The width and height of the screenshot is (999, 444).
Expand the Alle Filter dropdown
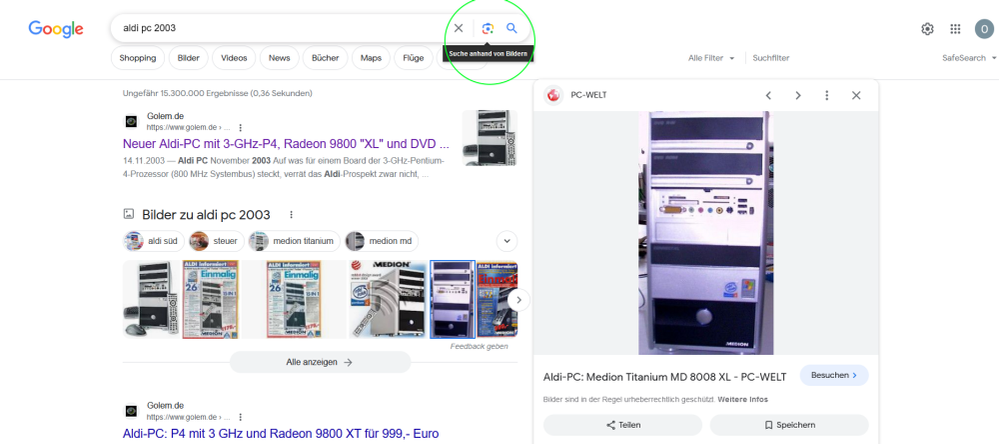(x=711, y=58)
